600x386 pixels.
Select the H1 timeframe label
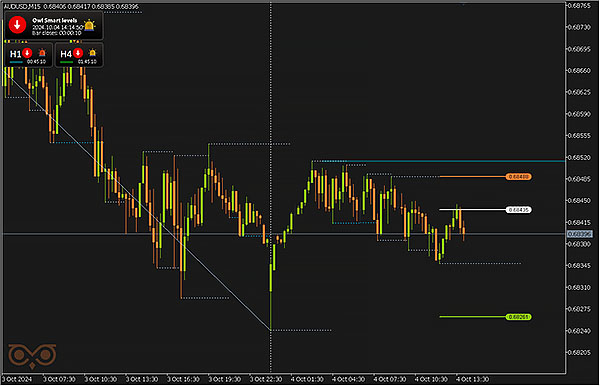(15, 54)
